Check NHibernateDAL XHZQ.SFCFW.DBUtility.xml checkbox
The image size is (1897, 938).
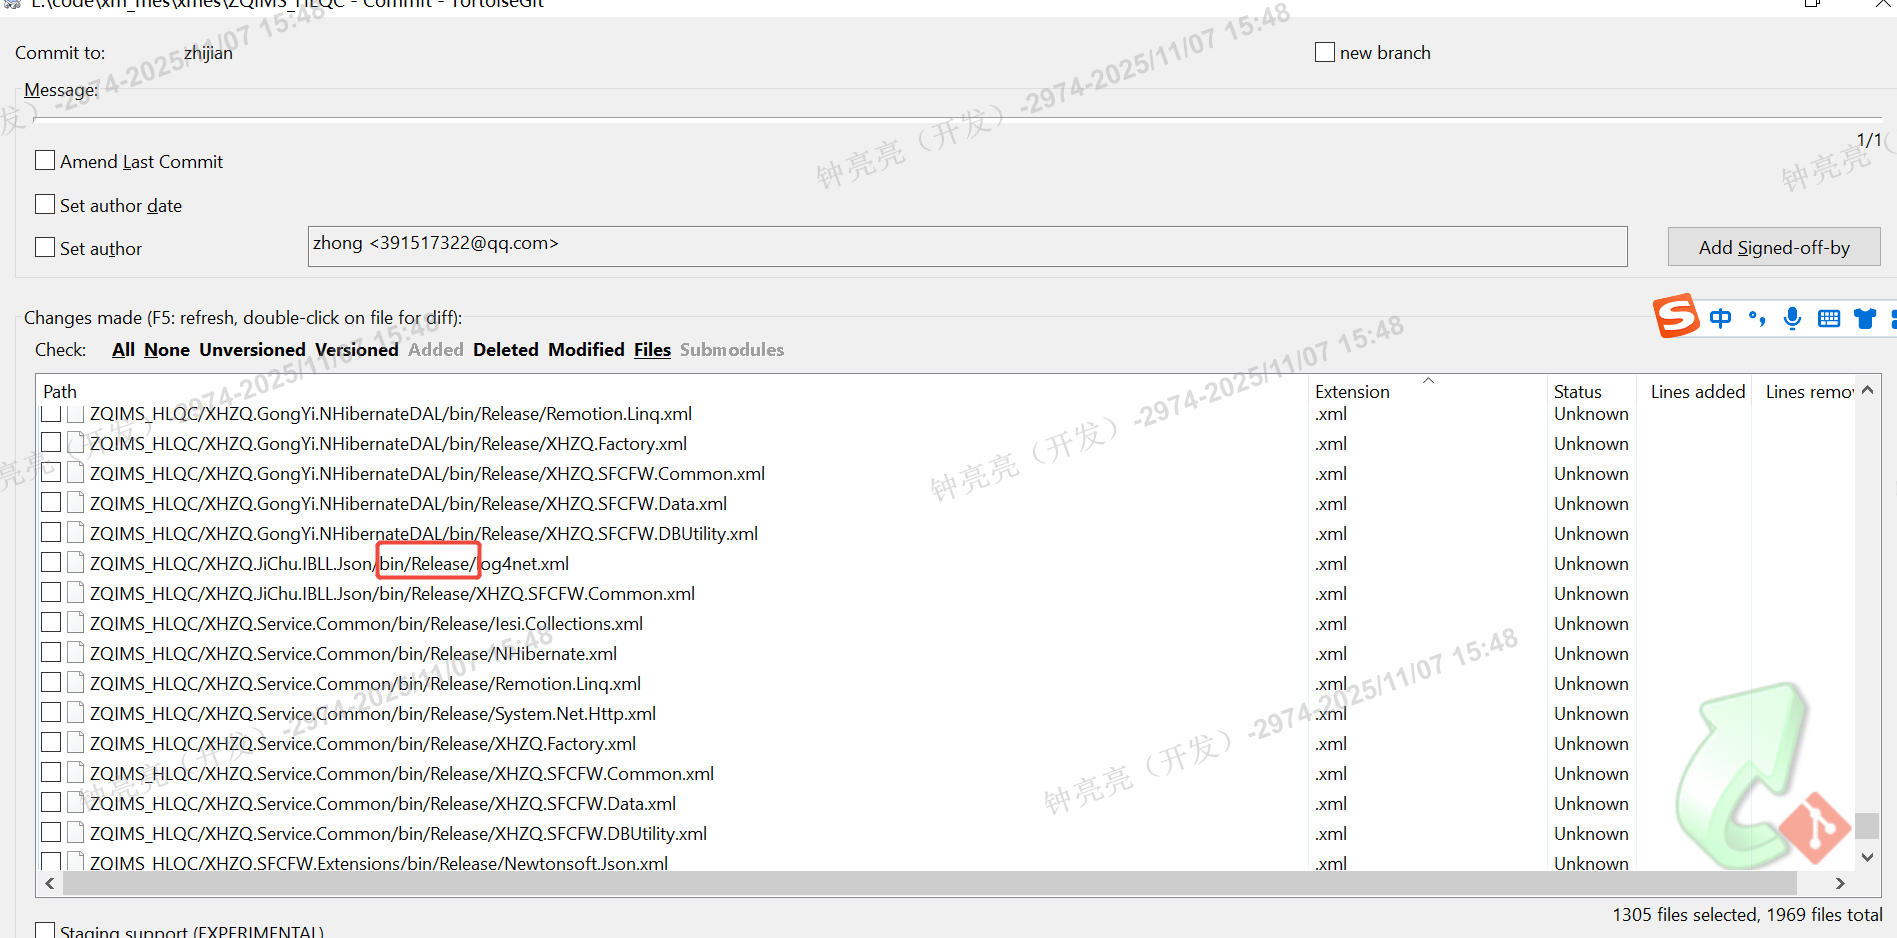tap(51, 533)
